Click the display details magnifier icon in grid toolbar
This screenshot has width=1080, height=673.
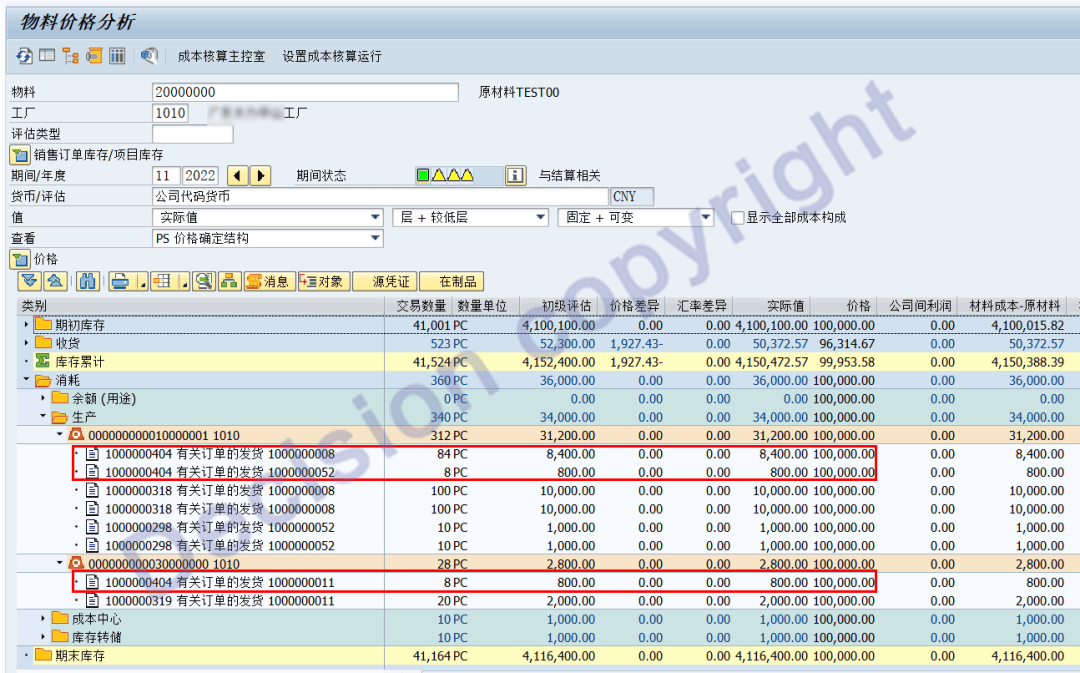point(204,281)
